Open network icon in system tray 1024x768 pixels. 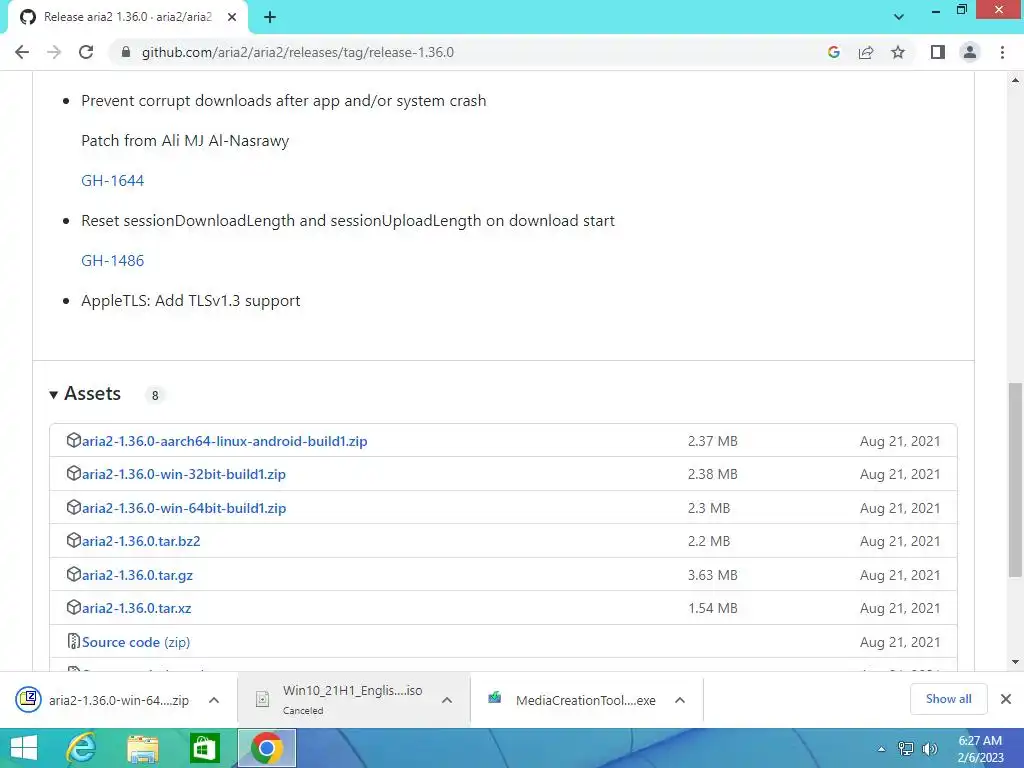point(906,749)
